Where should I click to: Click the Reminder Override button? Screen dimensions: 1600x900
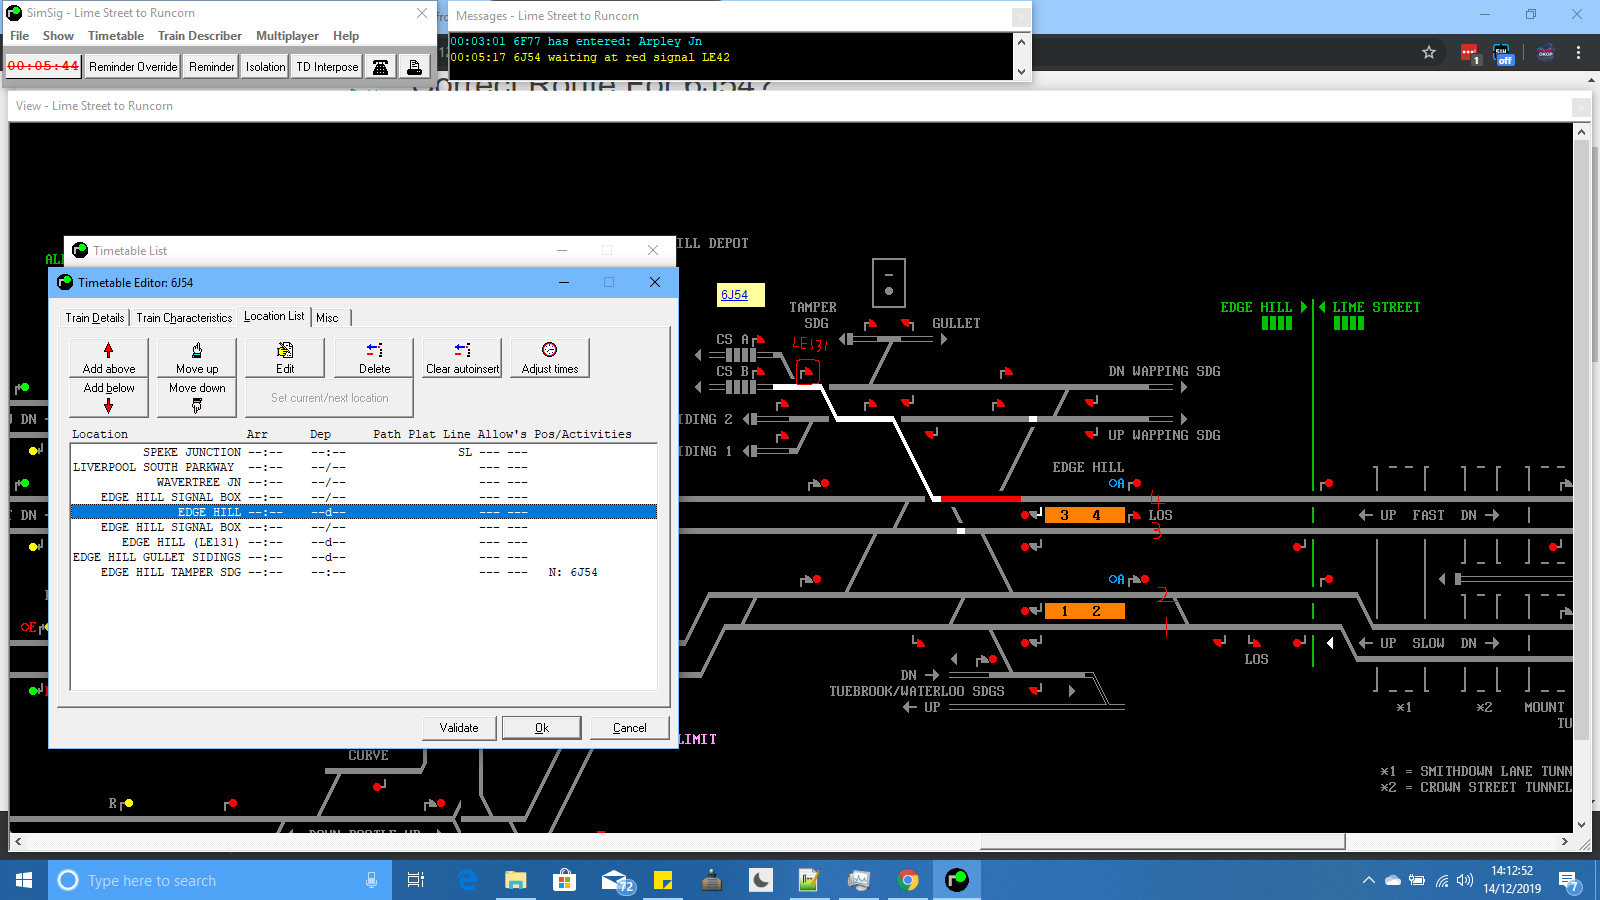pos(133,67)
